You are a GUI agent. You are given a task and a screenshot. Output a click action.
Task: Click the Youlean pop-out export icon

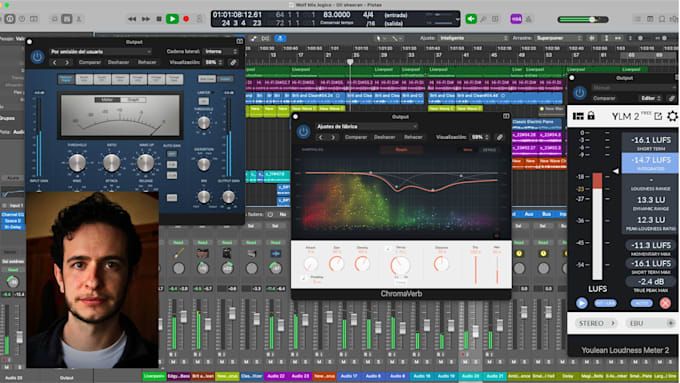pyautogui.click(x=658, y=116)
